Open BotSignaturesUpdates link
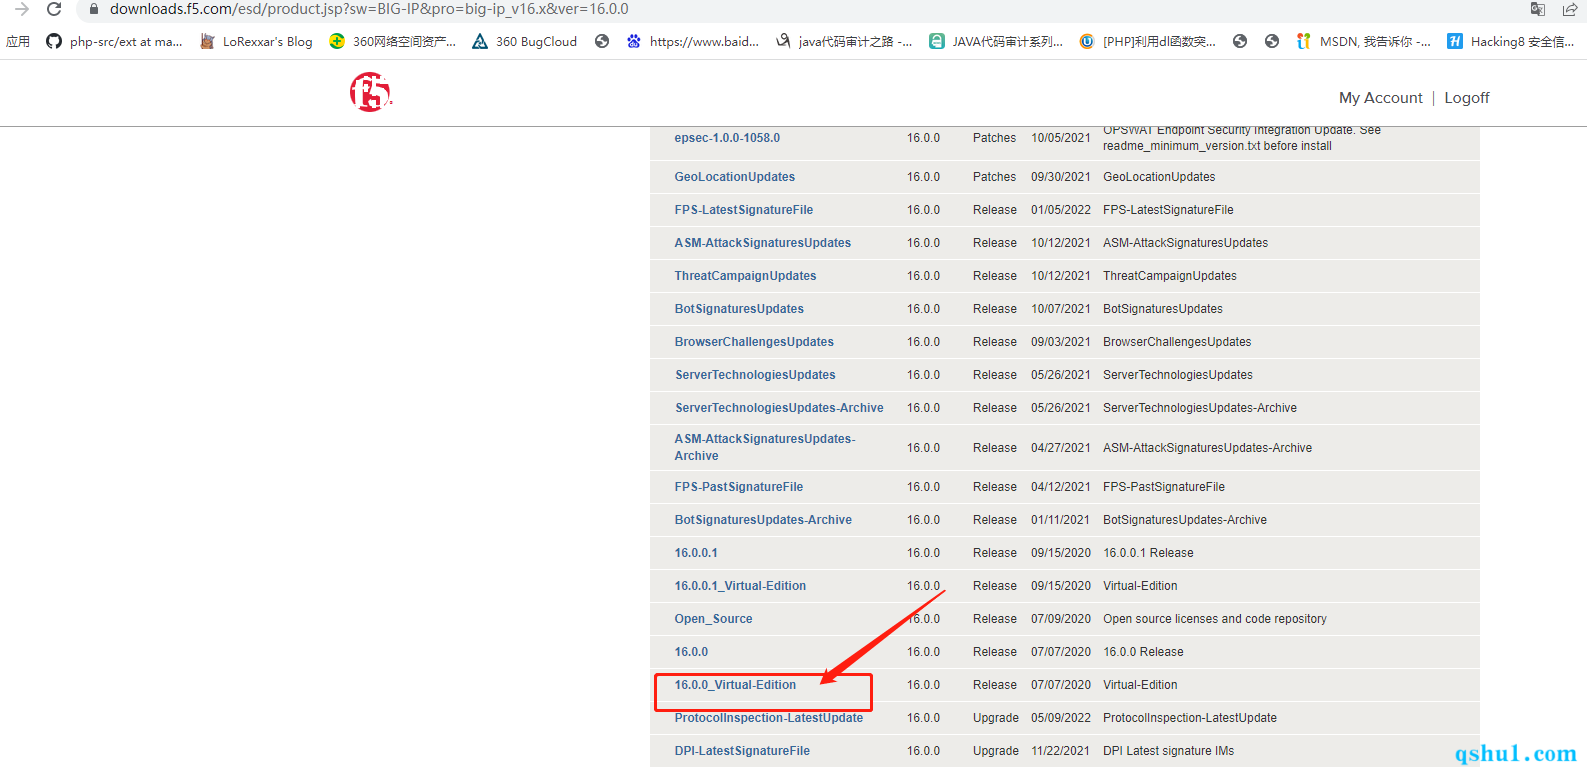This screenshot has width=1587, height=778. [739, 309]
